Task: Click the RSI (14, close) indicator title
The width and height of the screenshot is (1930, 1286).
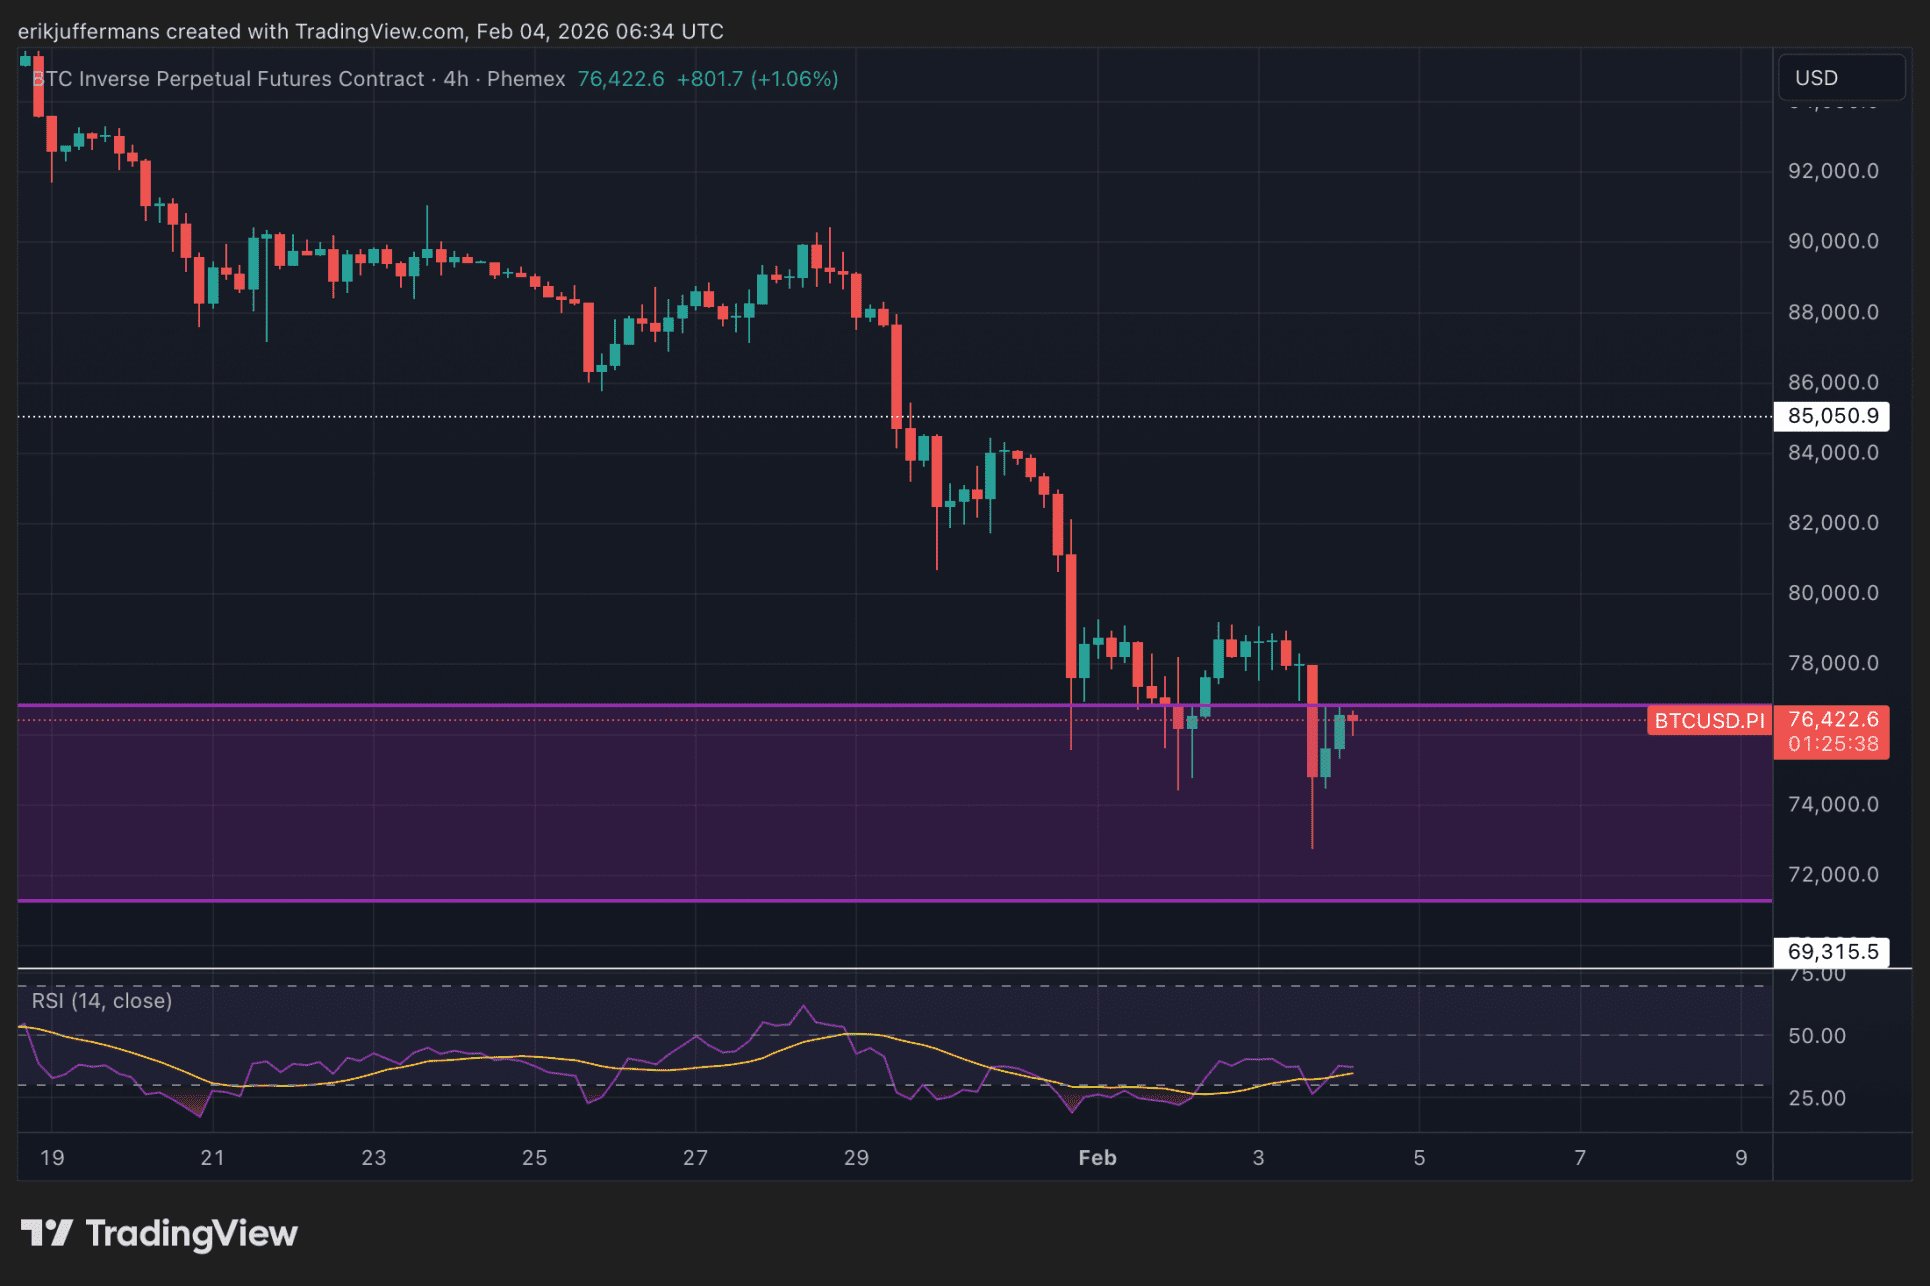Action: coord(102,1001)
